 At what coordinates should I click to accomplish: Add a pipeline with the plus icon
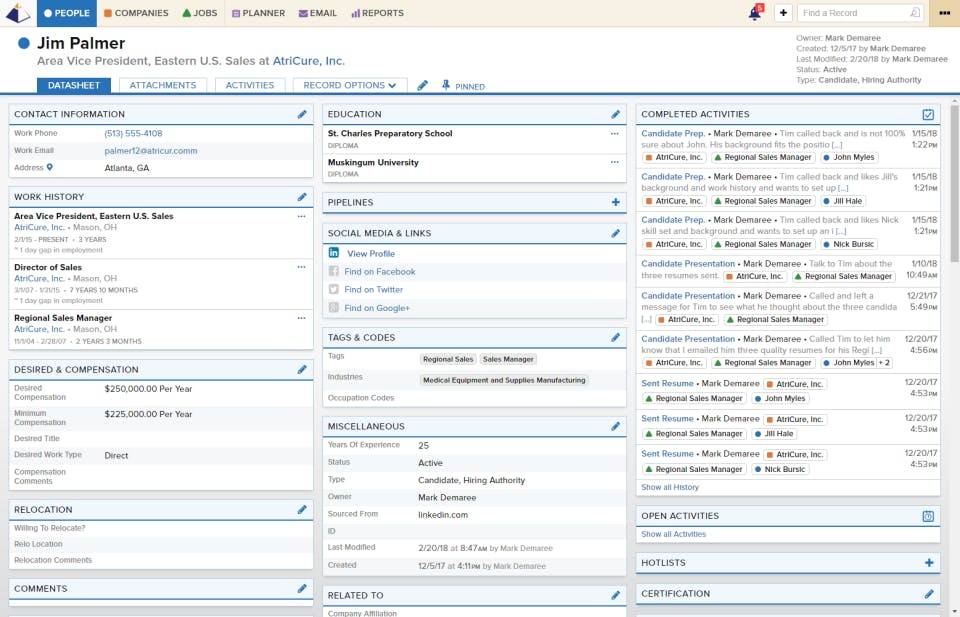[x=615, y=202]
